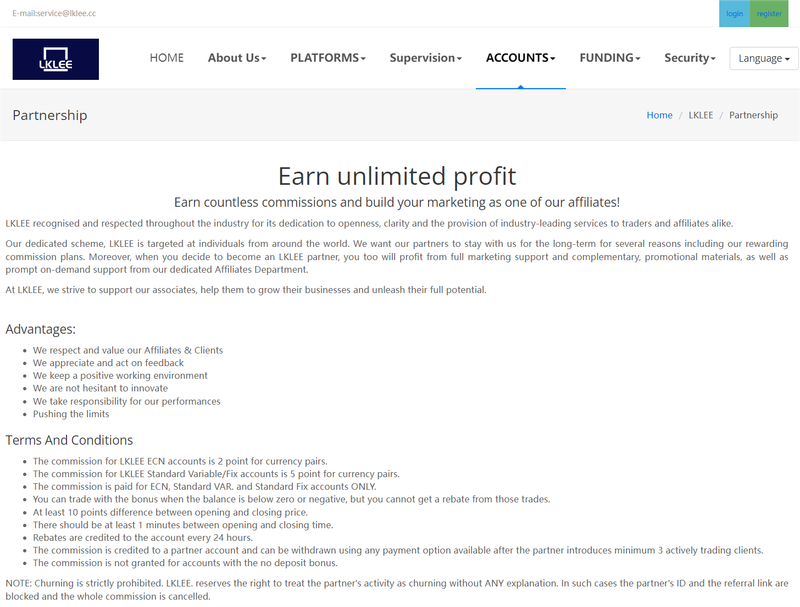The image size is (800, 607).
Task: Click the 'At LKLEE, we strive to support' paragraph
Action: [246, 290]
